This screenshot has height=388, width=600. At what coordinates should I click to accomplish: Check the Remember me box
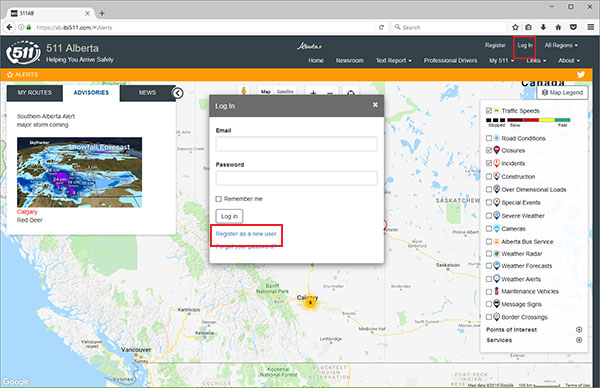[218, 199]
